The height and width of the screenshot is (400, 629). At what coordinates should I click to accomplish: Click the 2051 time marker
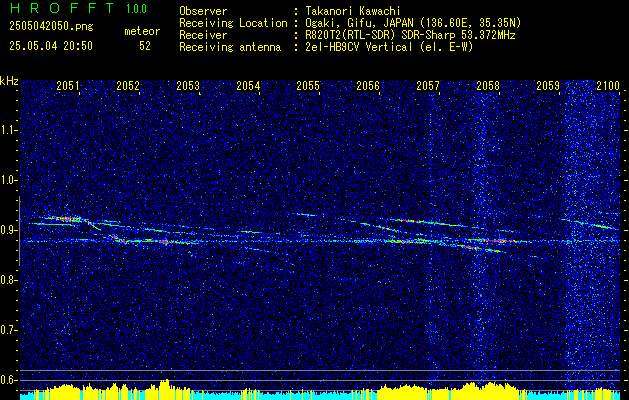68,85
